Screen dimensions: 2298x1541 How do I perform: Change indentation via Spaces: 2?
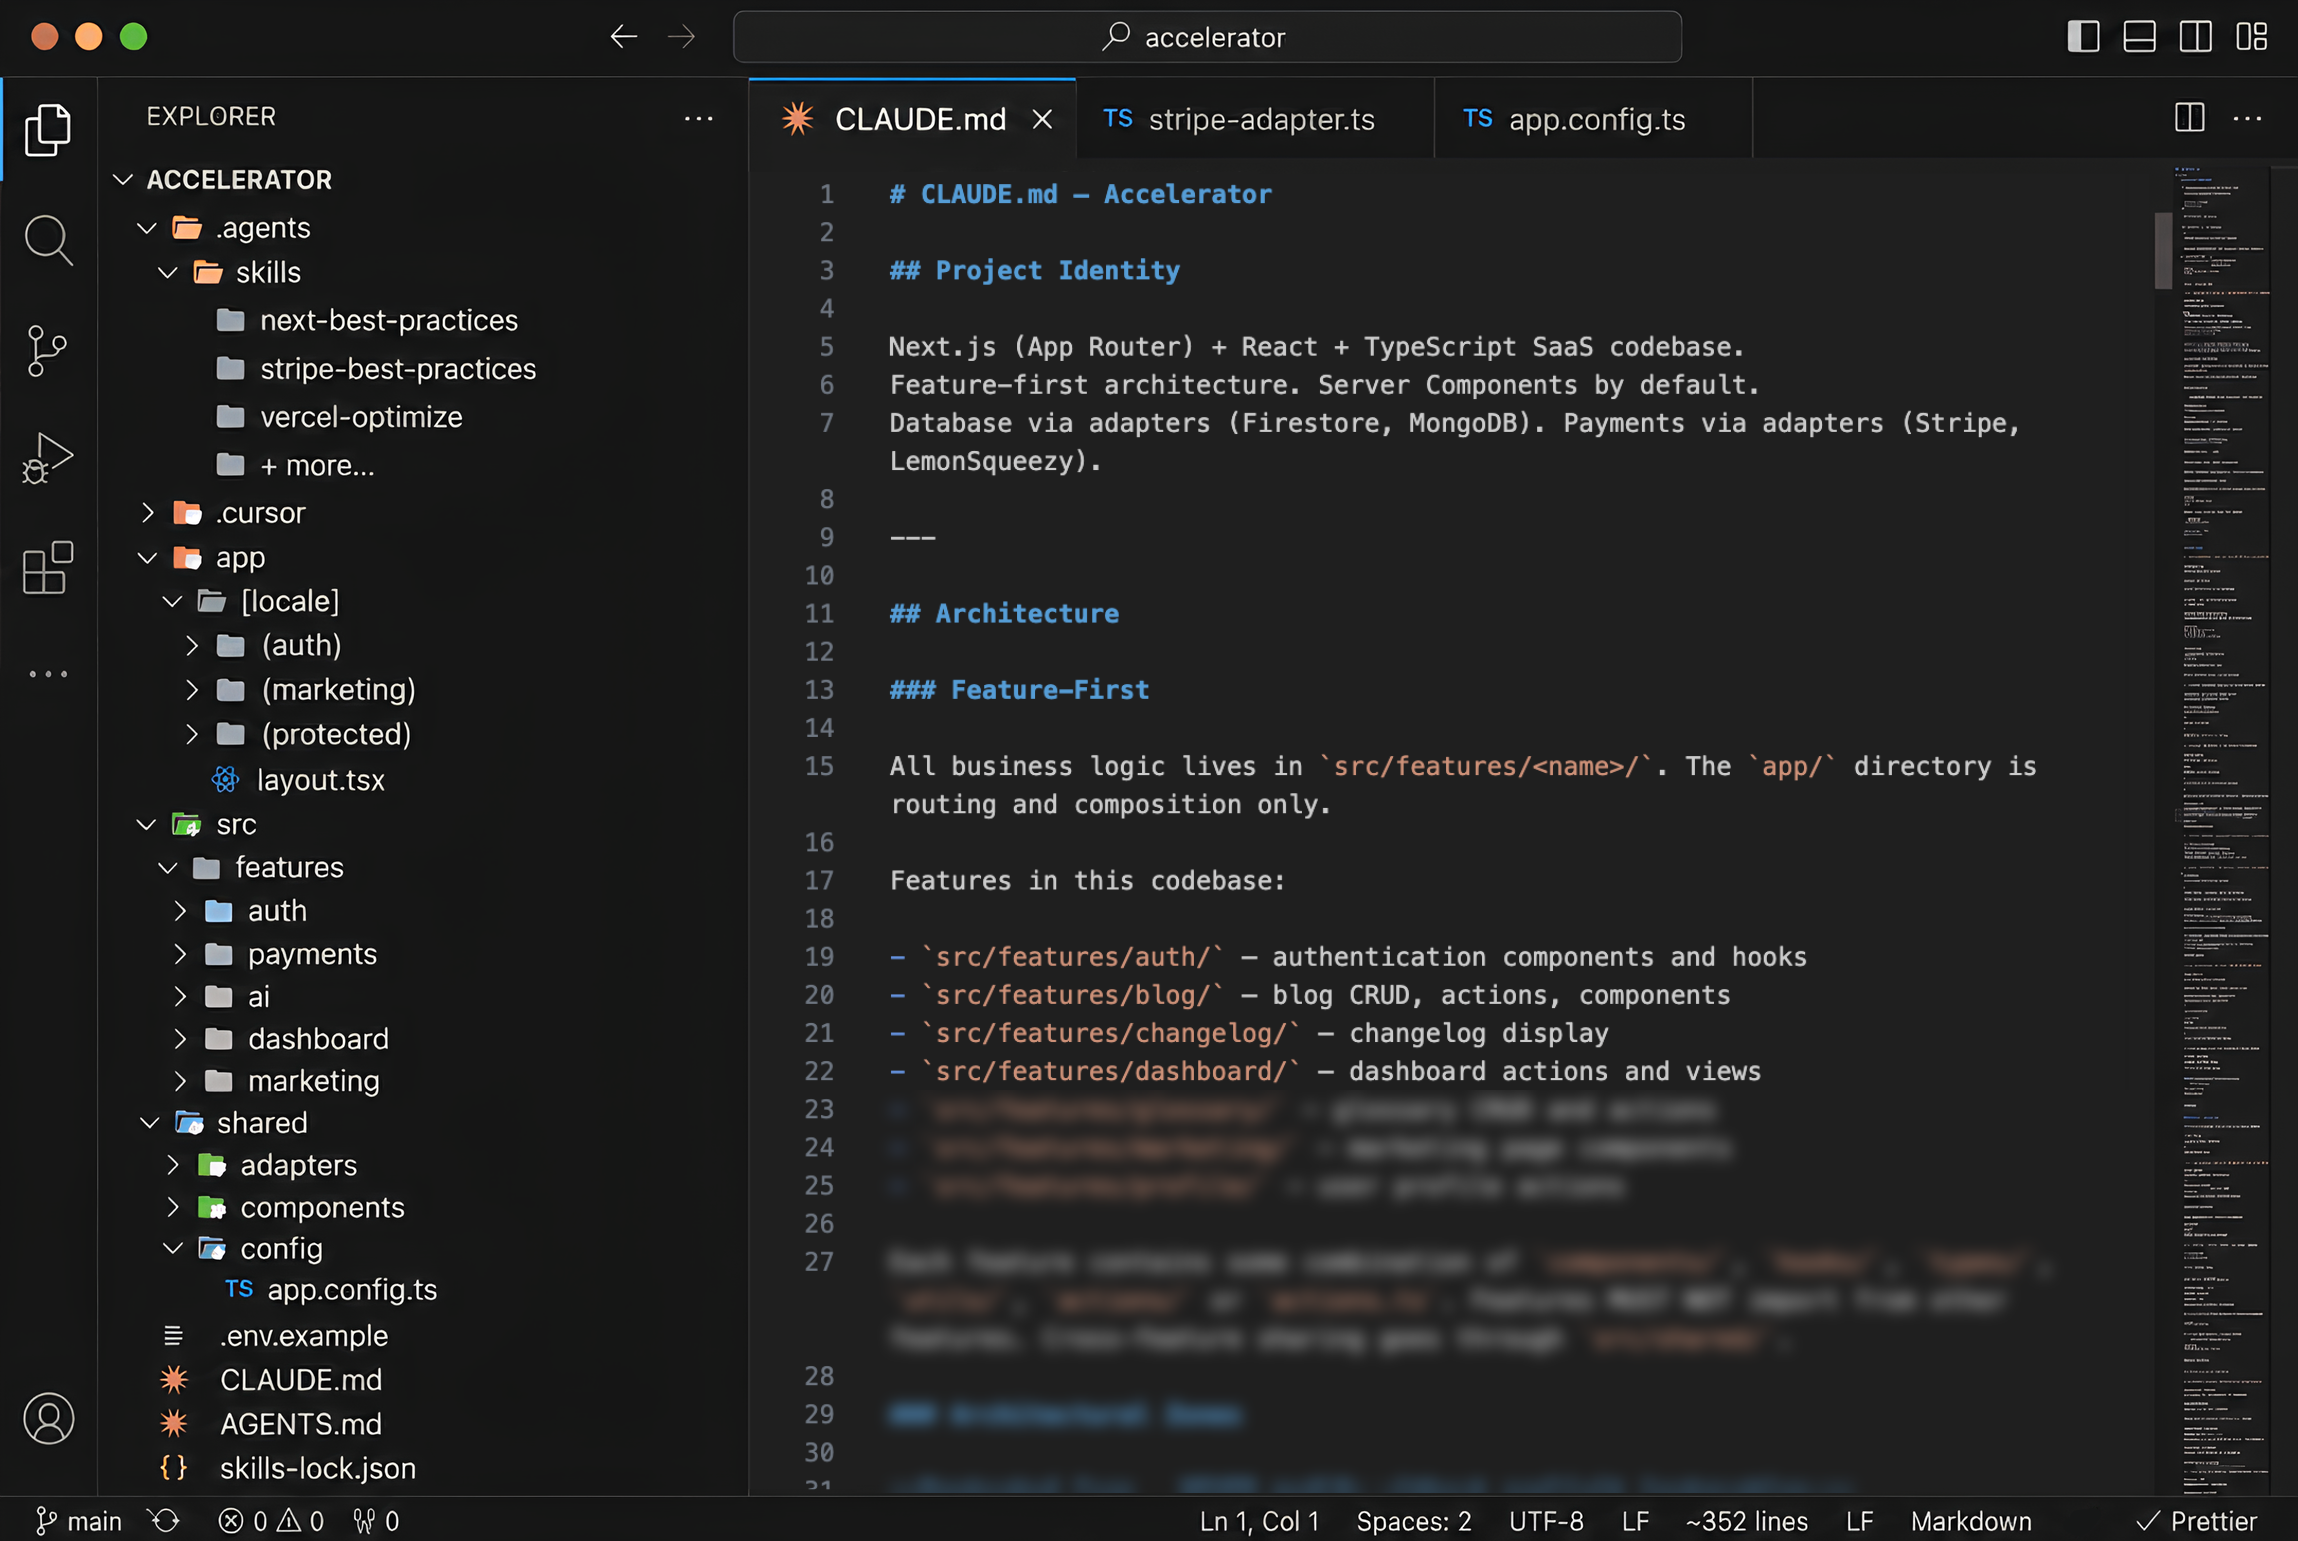(1413, 1521)
